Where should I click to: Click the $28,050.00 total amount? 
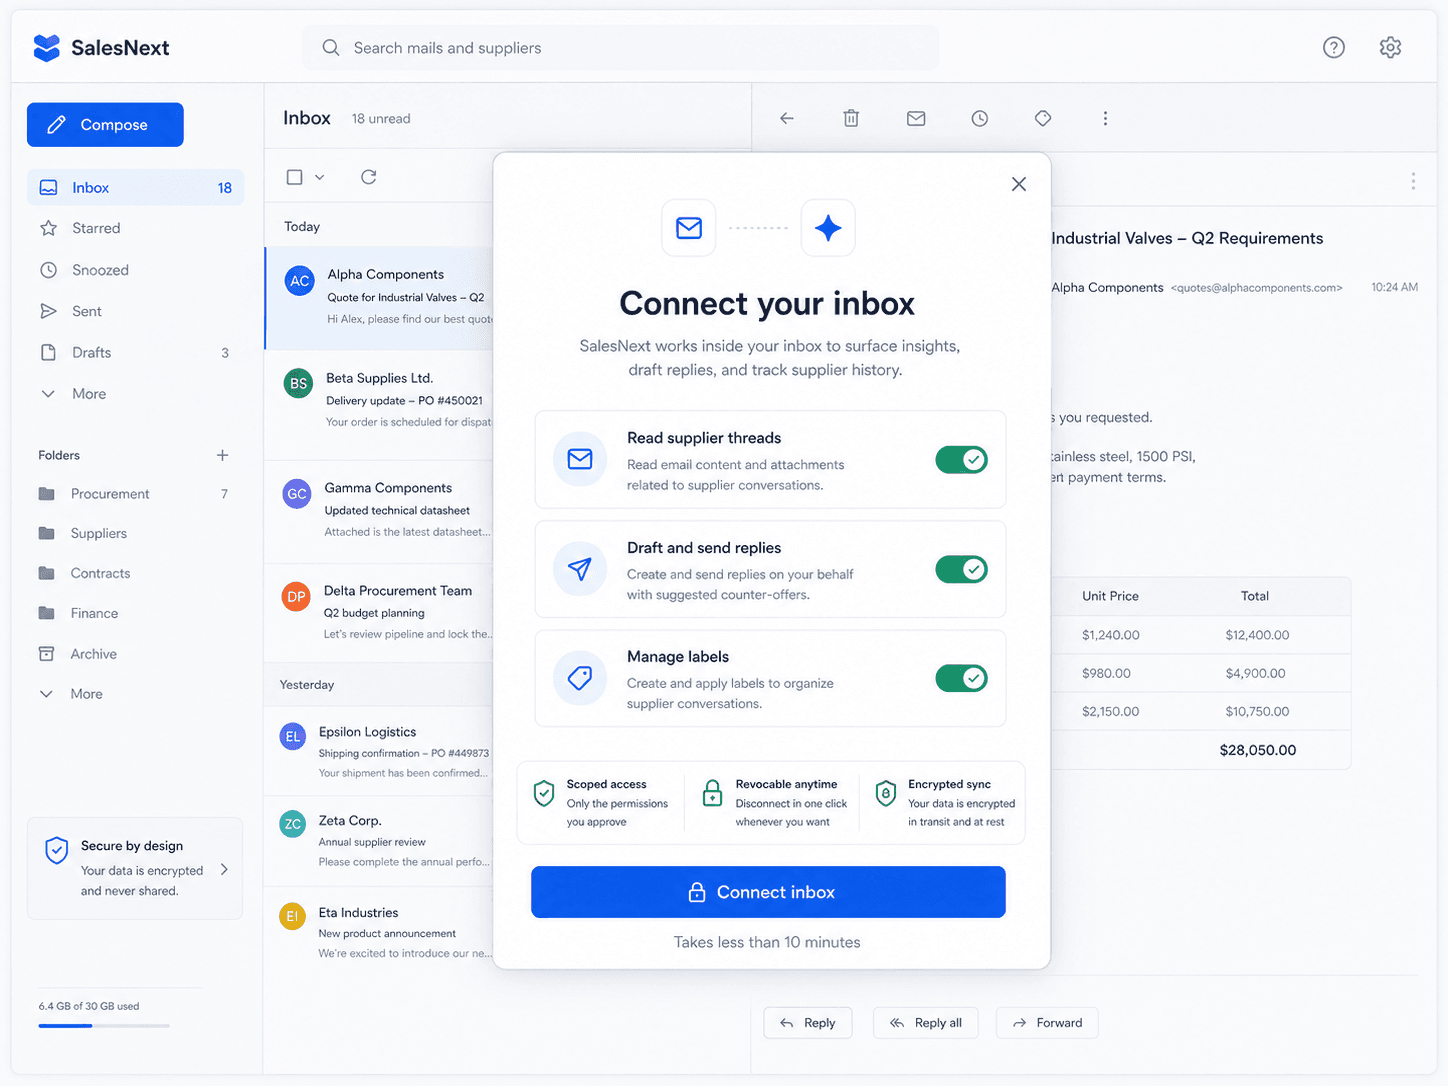pyautogui.click(x=1258, y=750)
